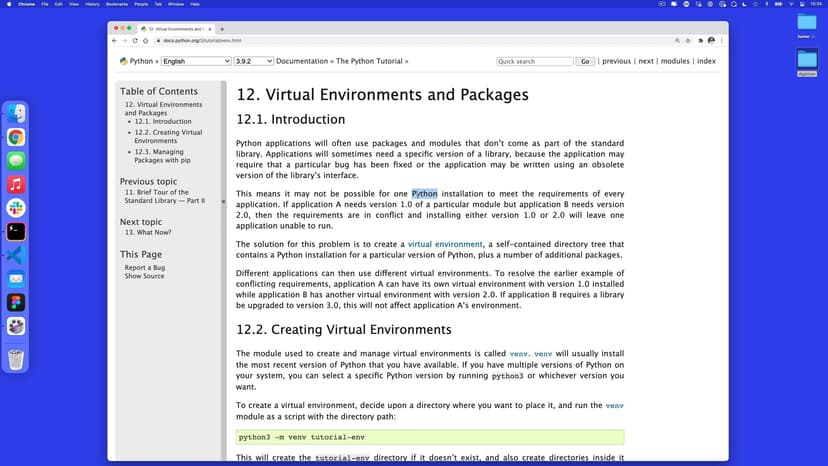The image size is (828, 466).
Task: Open the Terminal app in the dock
Action: click(16, 231)
